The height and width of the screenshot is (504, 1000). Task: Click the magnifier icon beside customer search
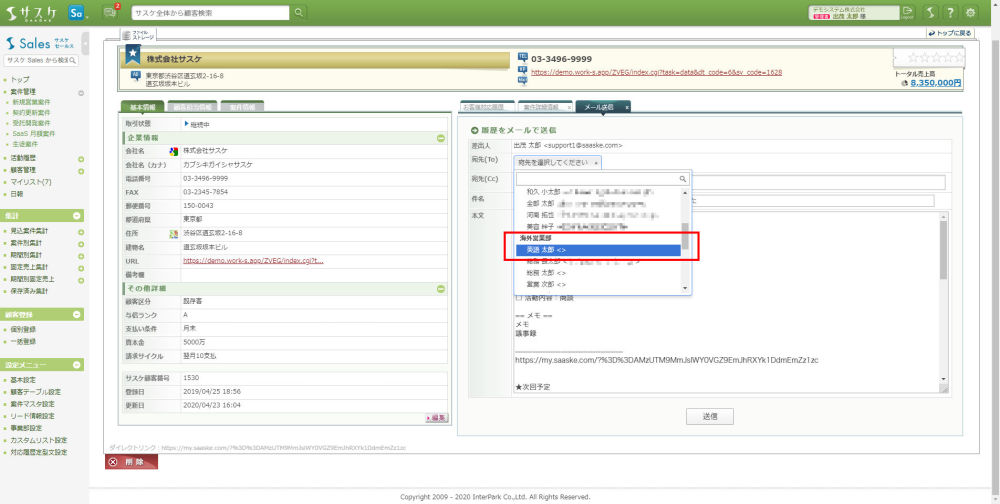[299, 13]
